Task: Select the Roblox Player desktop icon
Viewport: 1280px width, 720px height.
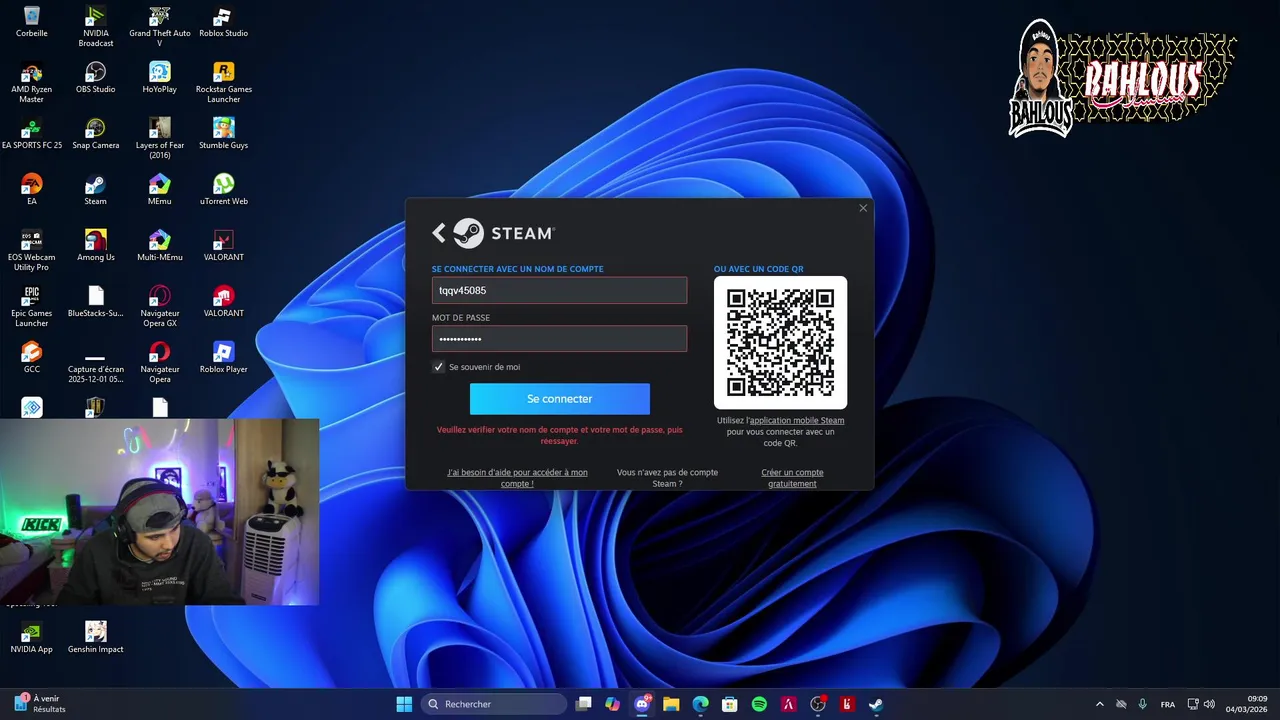Action: coord(224,358)
